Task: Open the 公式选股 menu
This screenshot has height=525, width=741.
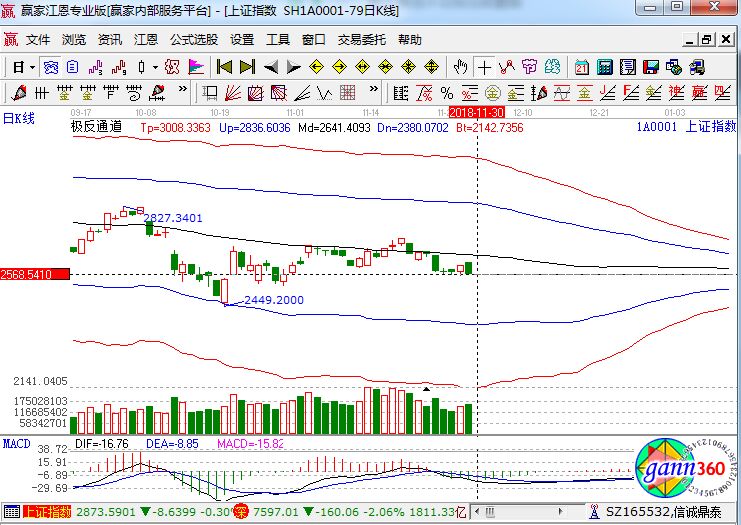Action: (193, 40)
